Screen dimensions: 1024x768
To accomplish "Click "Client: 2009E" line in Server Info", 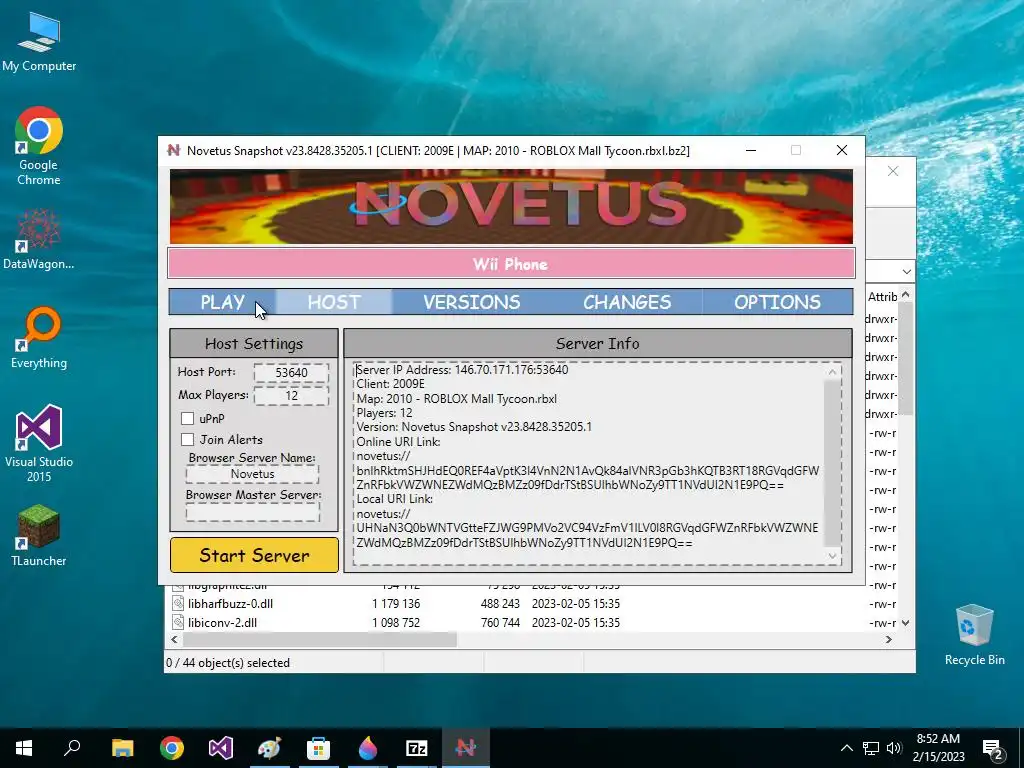I will tap(391, 384).
